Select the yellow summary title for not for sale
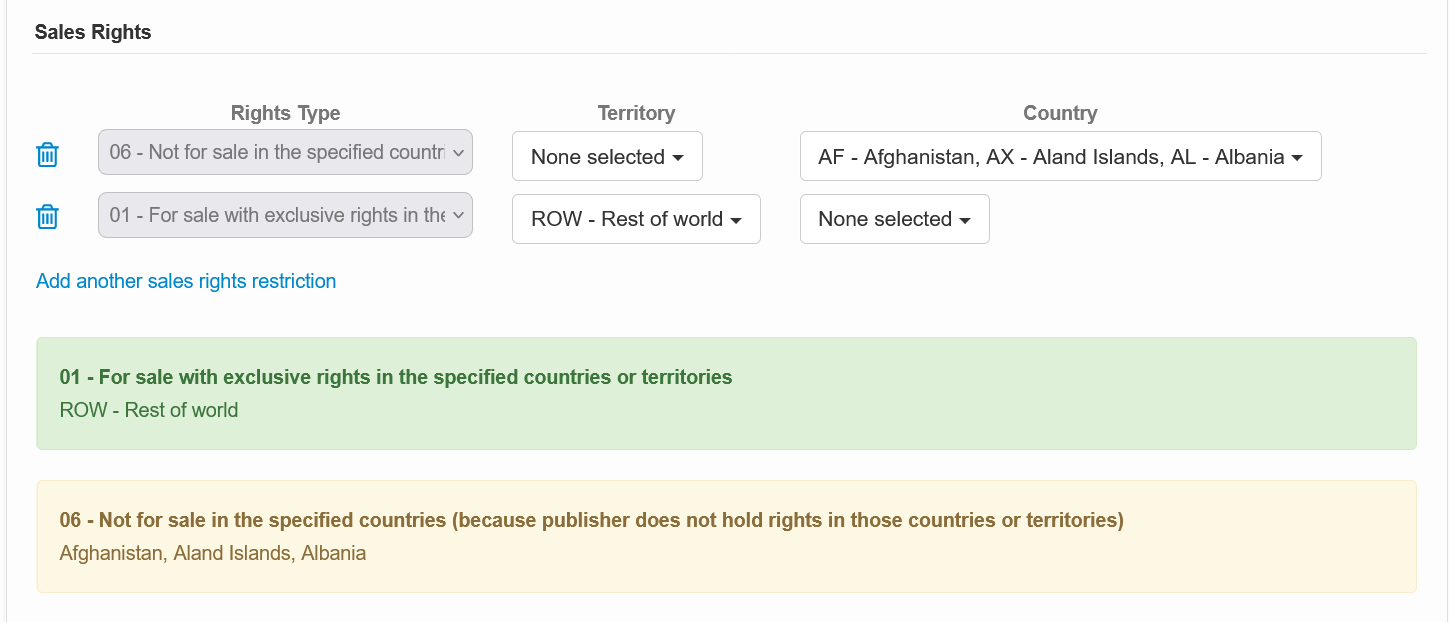The height and width of the screenshot is (622, 1449). coord(591,520)
